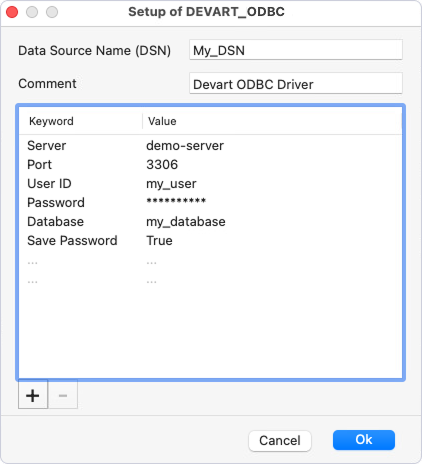This screenshot has height=464, width=422.
Task: Click the Data Source Name (DSN) label
Action: pos(94,51)
